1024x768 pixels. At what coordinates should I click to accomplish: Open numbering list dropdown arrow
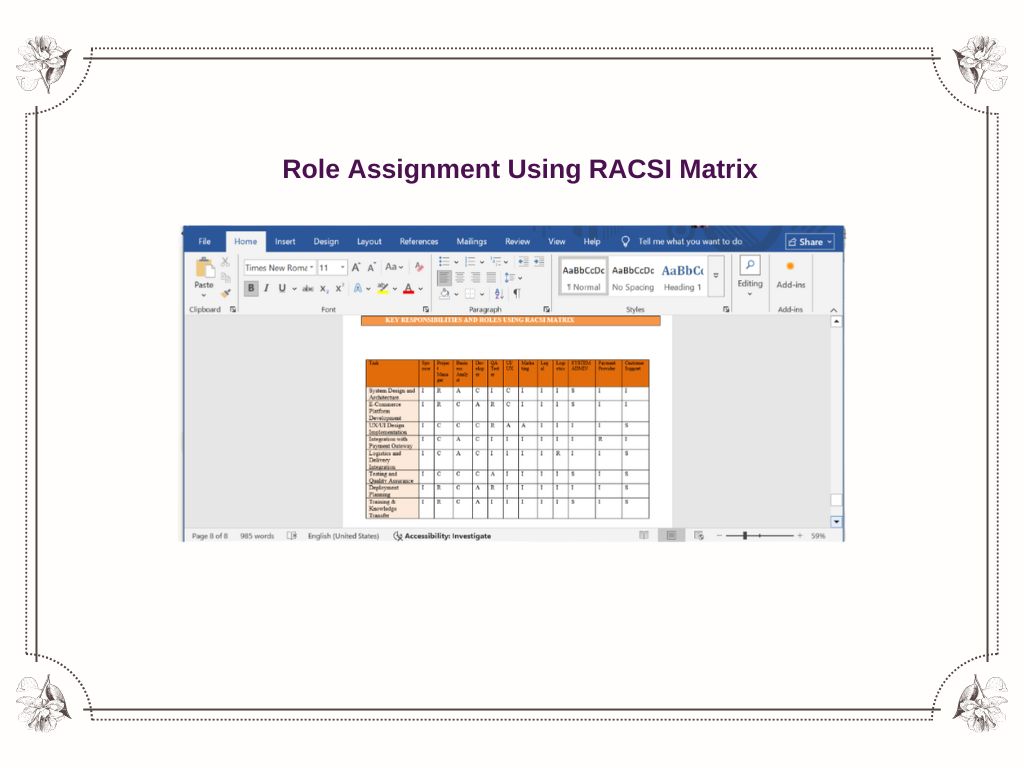[x=482, y=262]
